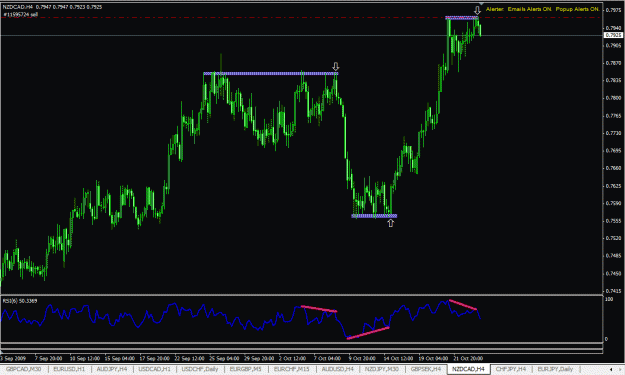Viewport: 625px width, 375px height.
Task: Click the chart shift triangle marker at top
Action: [481, 4]
